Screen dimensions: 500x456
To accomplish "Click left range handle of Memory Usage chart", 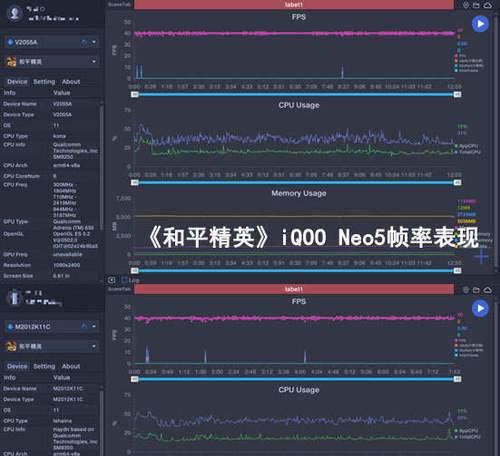I will [x=135, y=271].
